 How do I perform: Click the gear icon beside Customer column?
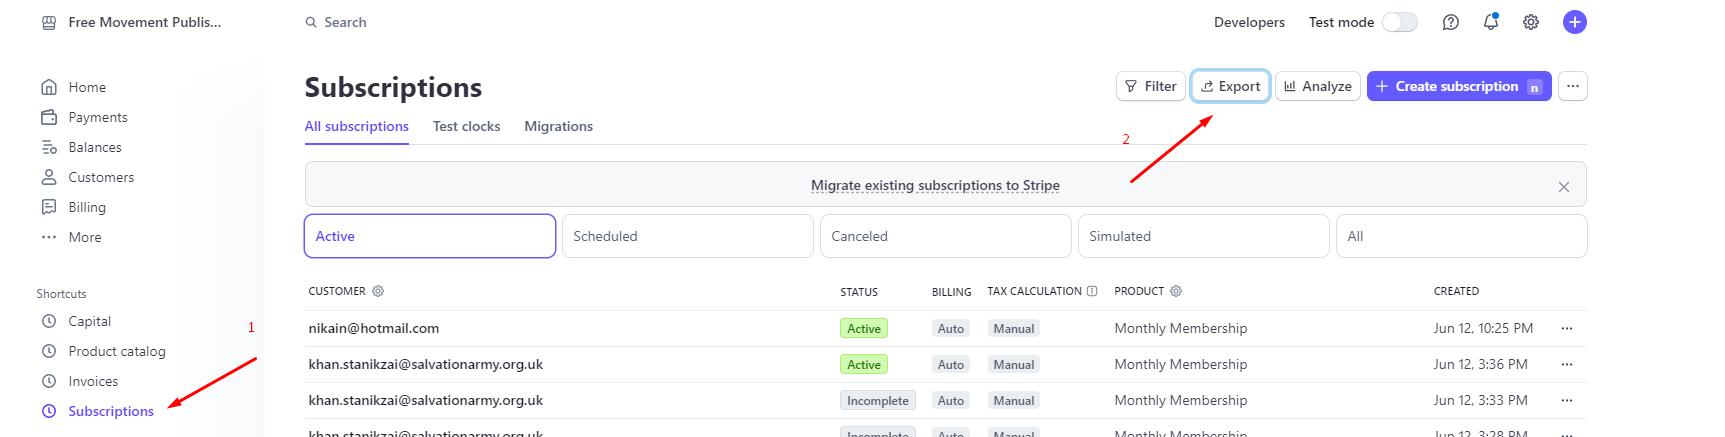(x=378, y=291)
